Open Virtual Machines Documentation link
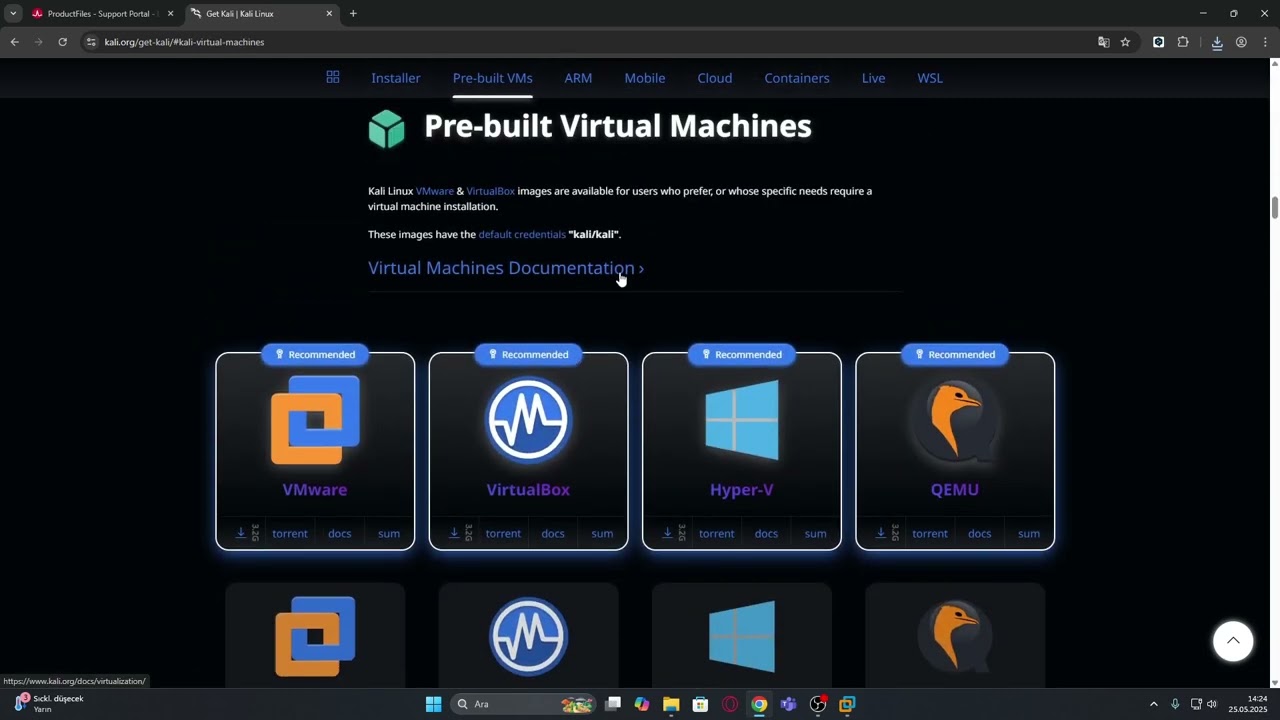Viewport: 1280px width, 720px height. pyautogui.click(x=506, y=268)
